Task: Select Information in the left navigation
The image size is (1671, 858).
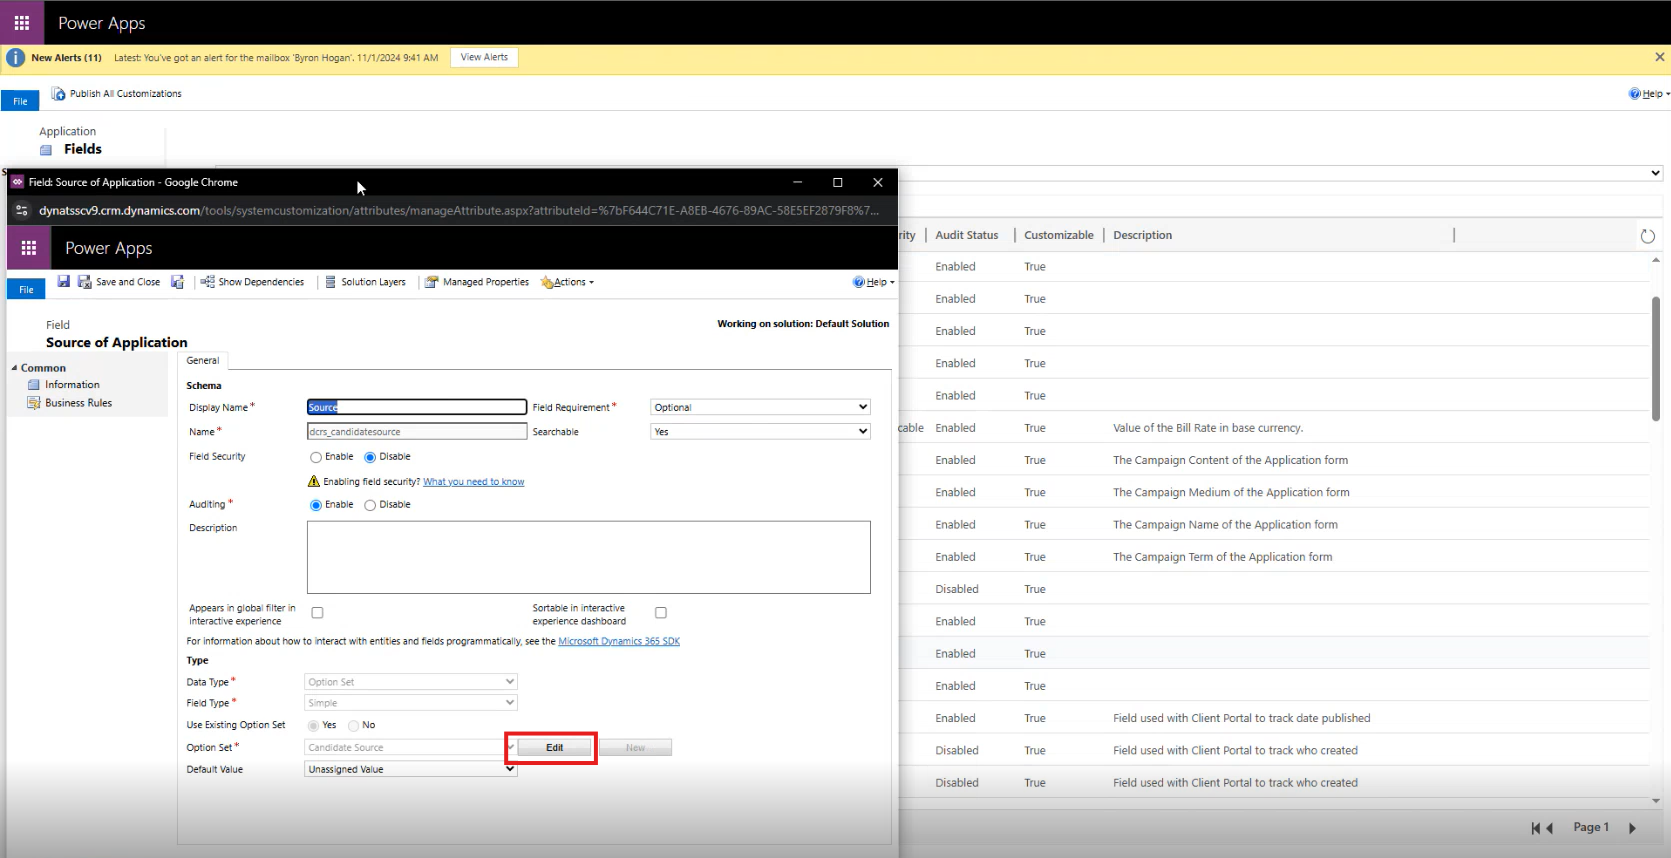Action: 72,385
